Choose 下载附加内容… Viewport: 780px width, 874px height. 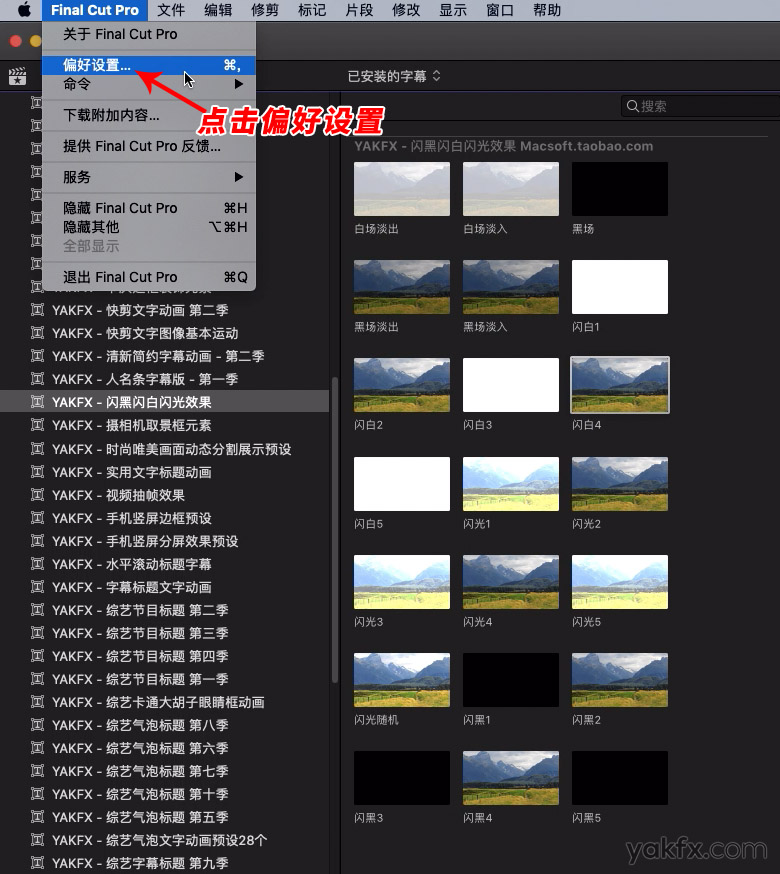[x=149, y=115]
